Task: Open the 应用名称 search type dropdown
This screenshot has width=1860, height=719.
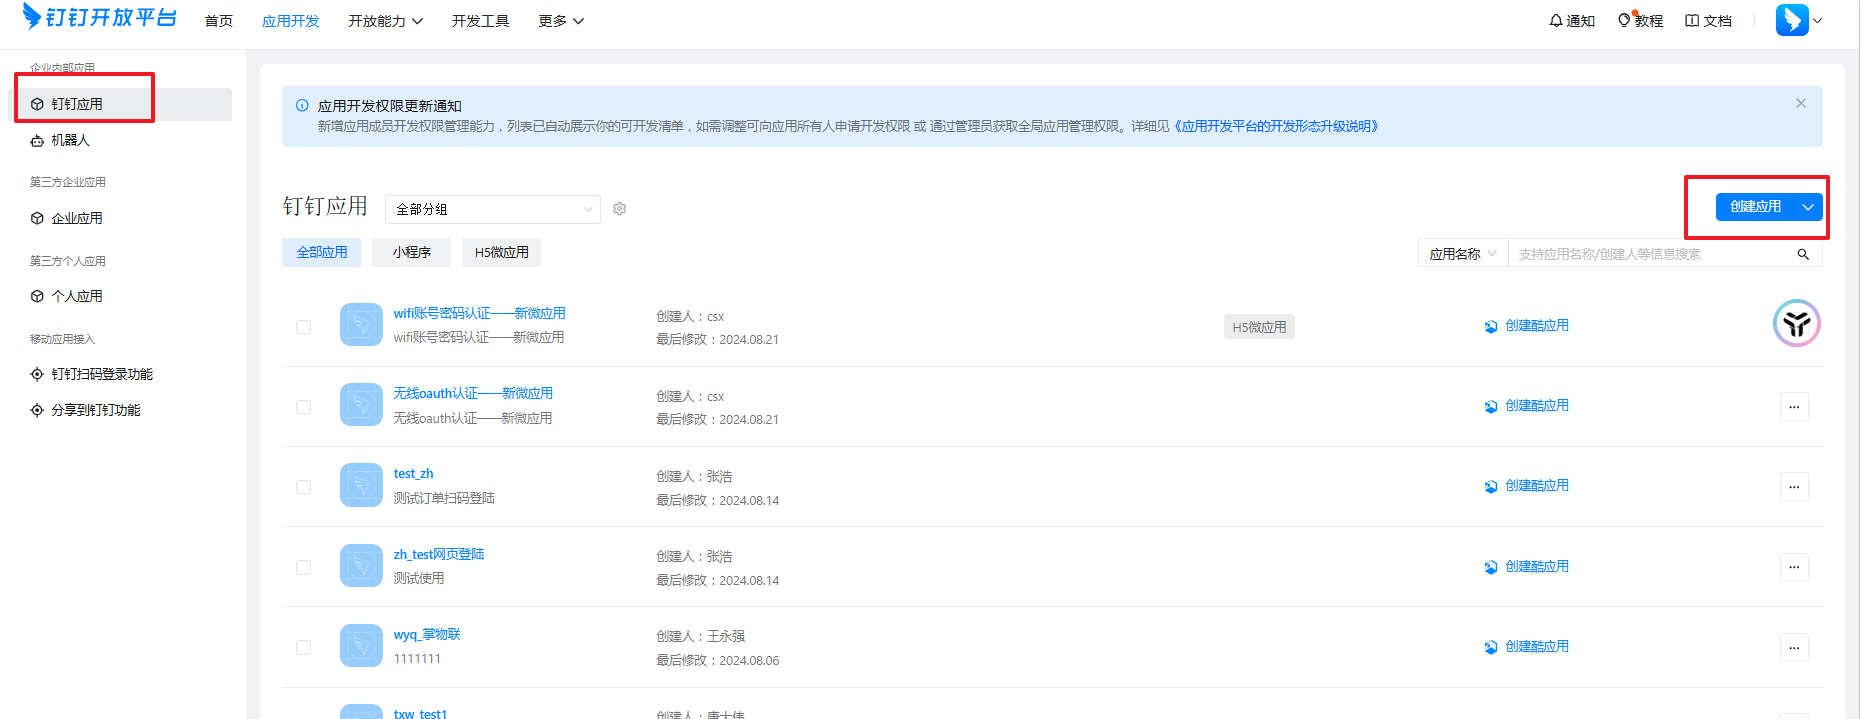Action: 1463,254
